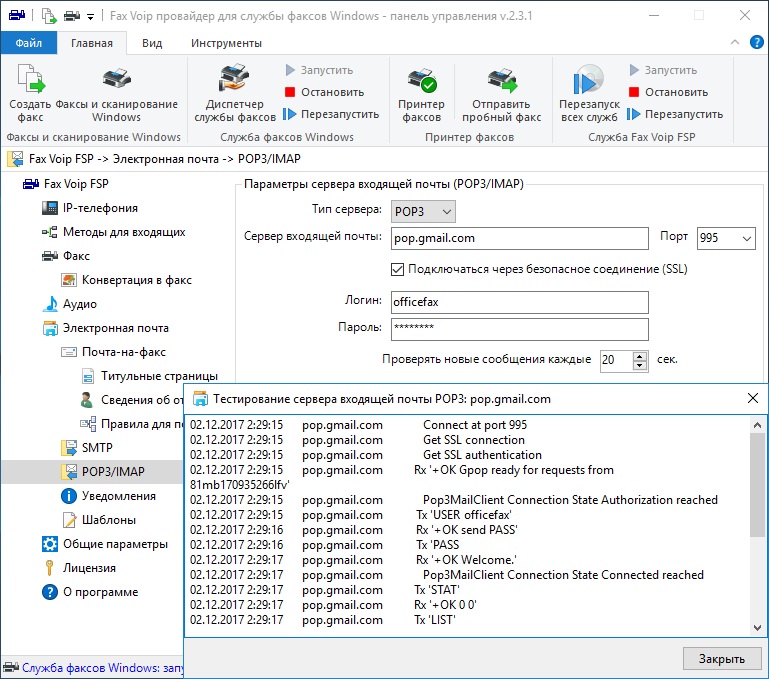Select Электронная почта tree node
Viewport: 769px width, 679px height.
[x=105, y=328]
